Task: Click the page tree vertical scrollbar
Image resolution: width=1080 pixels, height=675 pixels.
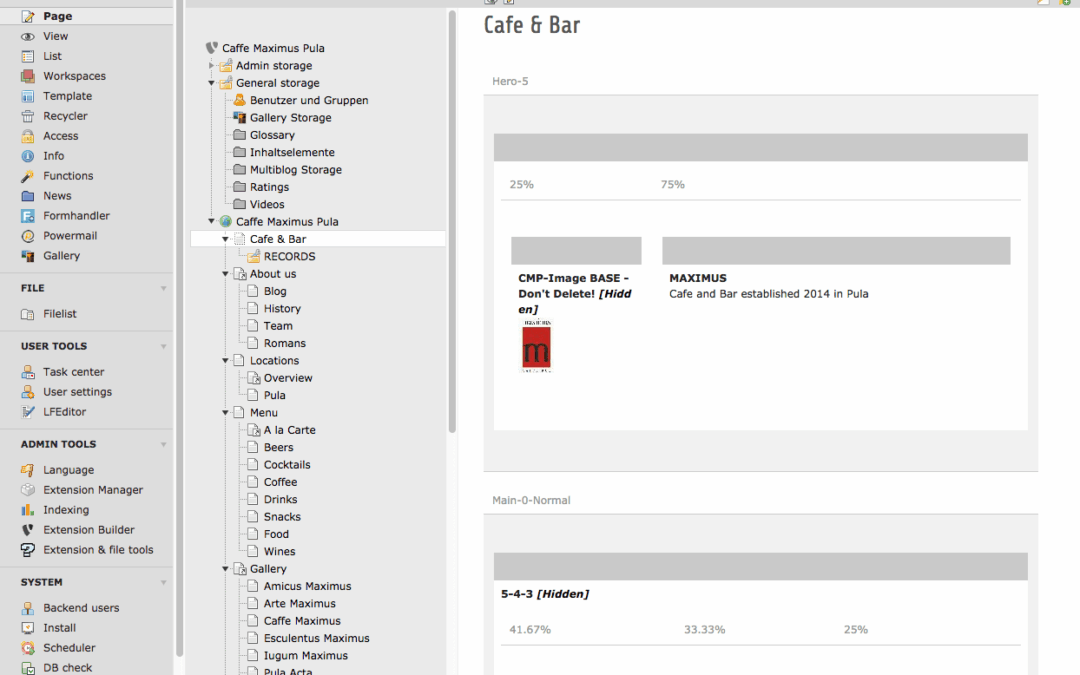Action: [x=453, y=220]
